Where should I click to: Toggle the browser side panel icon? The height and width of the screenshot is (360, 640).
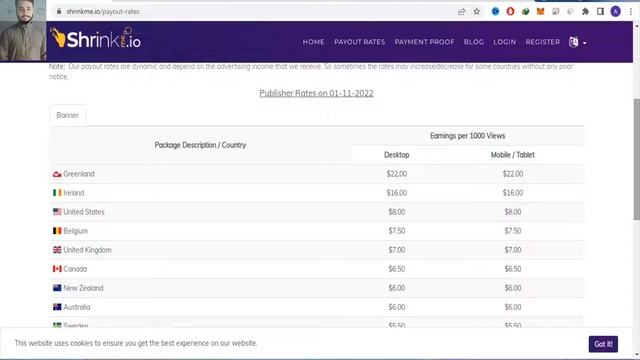pyautogui.click(x=600, y=11)
